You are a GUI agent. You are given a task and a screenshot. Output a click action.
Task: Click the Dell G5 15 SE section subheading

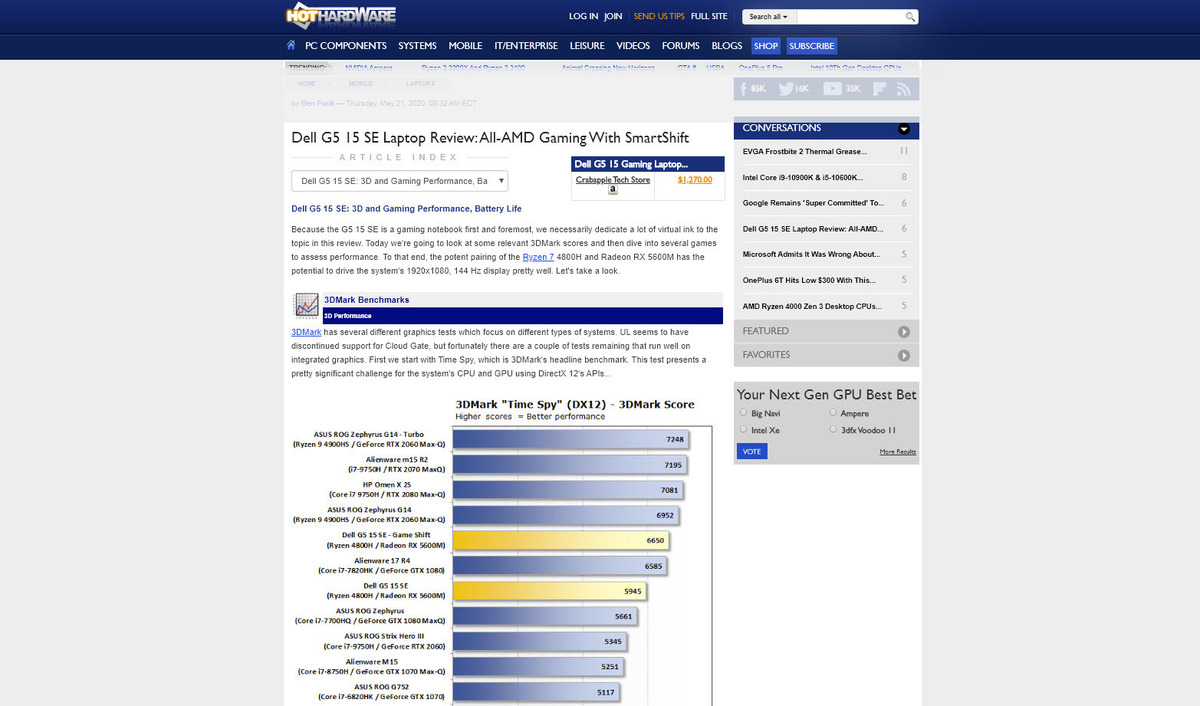[406, 209]
